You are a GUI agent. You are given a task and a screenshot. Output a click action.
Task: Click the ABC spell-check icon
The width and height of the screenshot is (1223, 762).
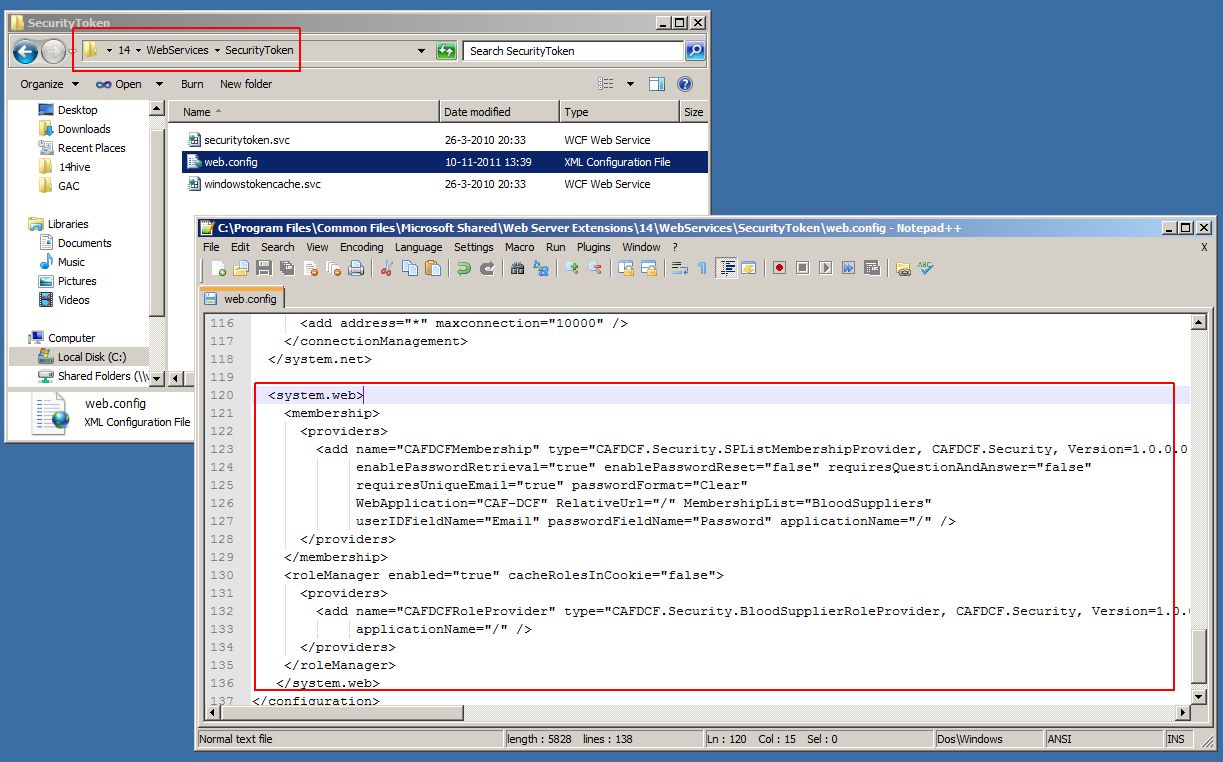click(926, 268)
